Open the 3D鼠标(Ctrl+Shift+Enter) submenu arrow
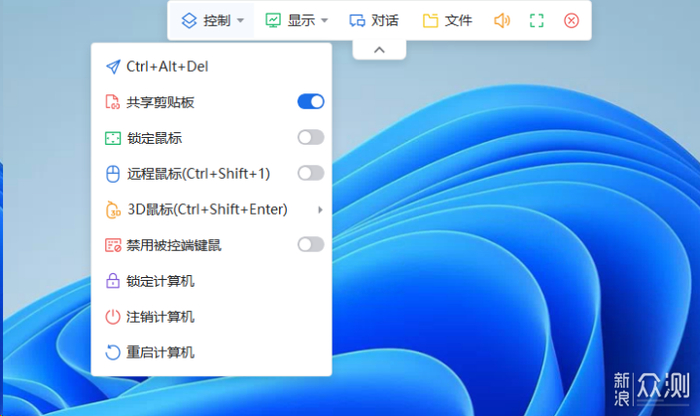 tap(320, 209)
